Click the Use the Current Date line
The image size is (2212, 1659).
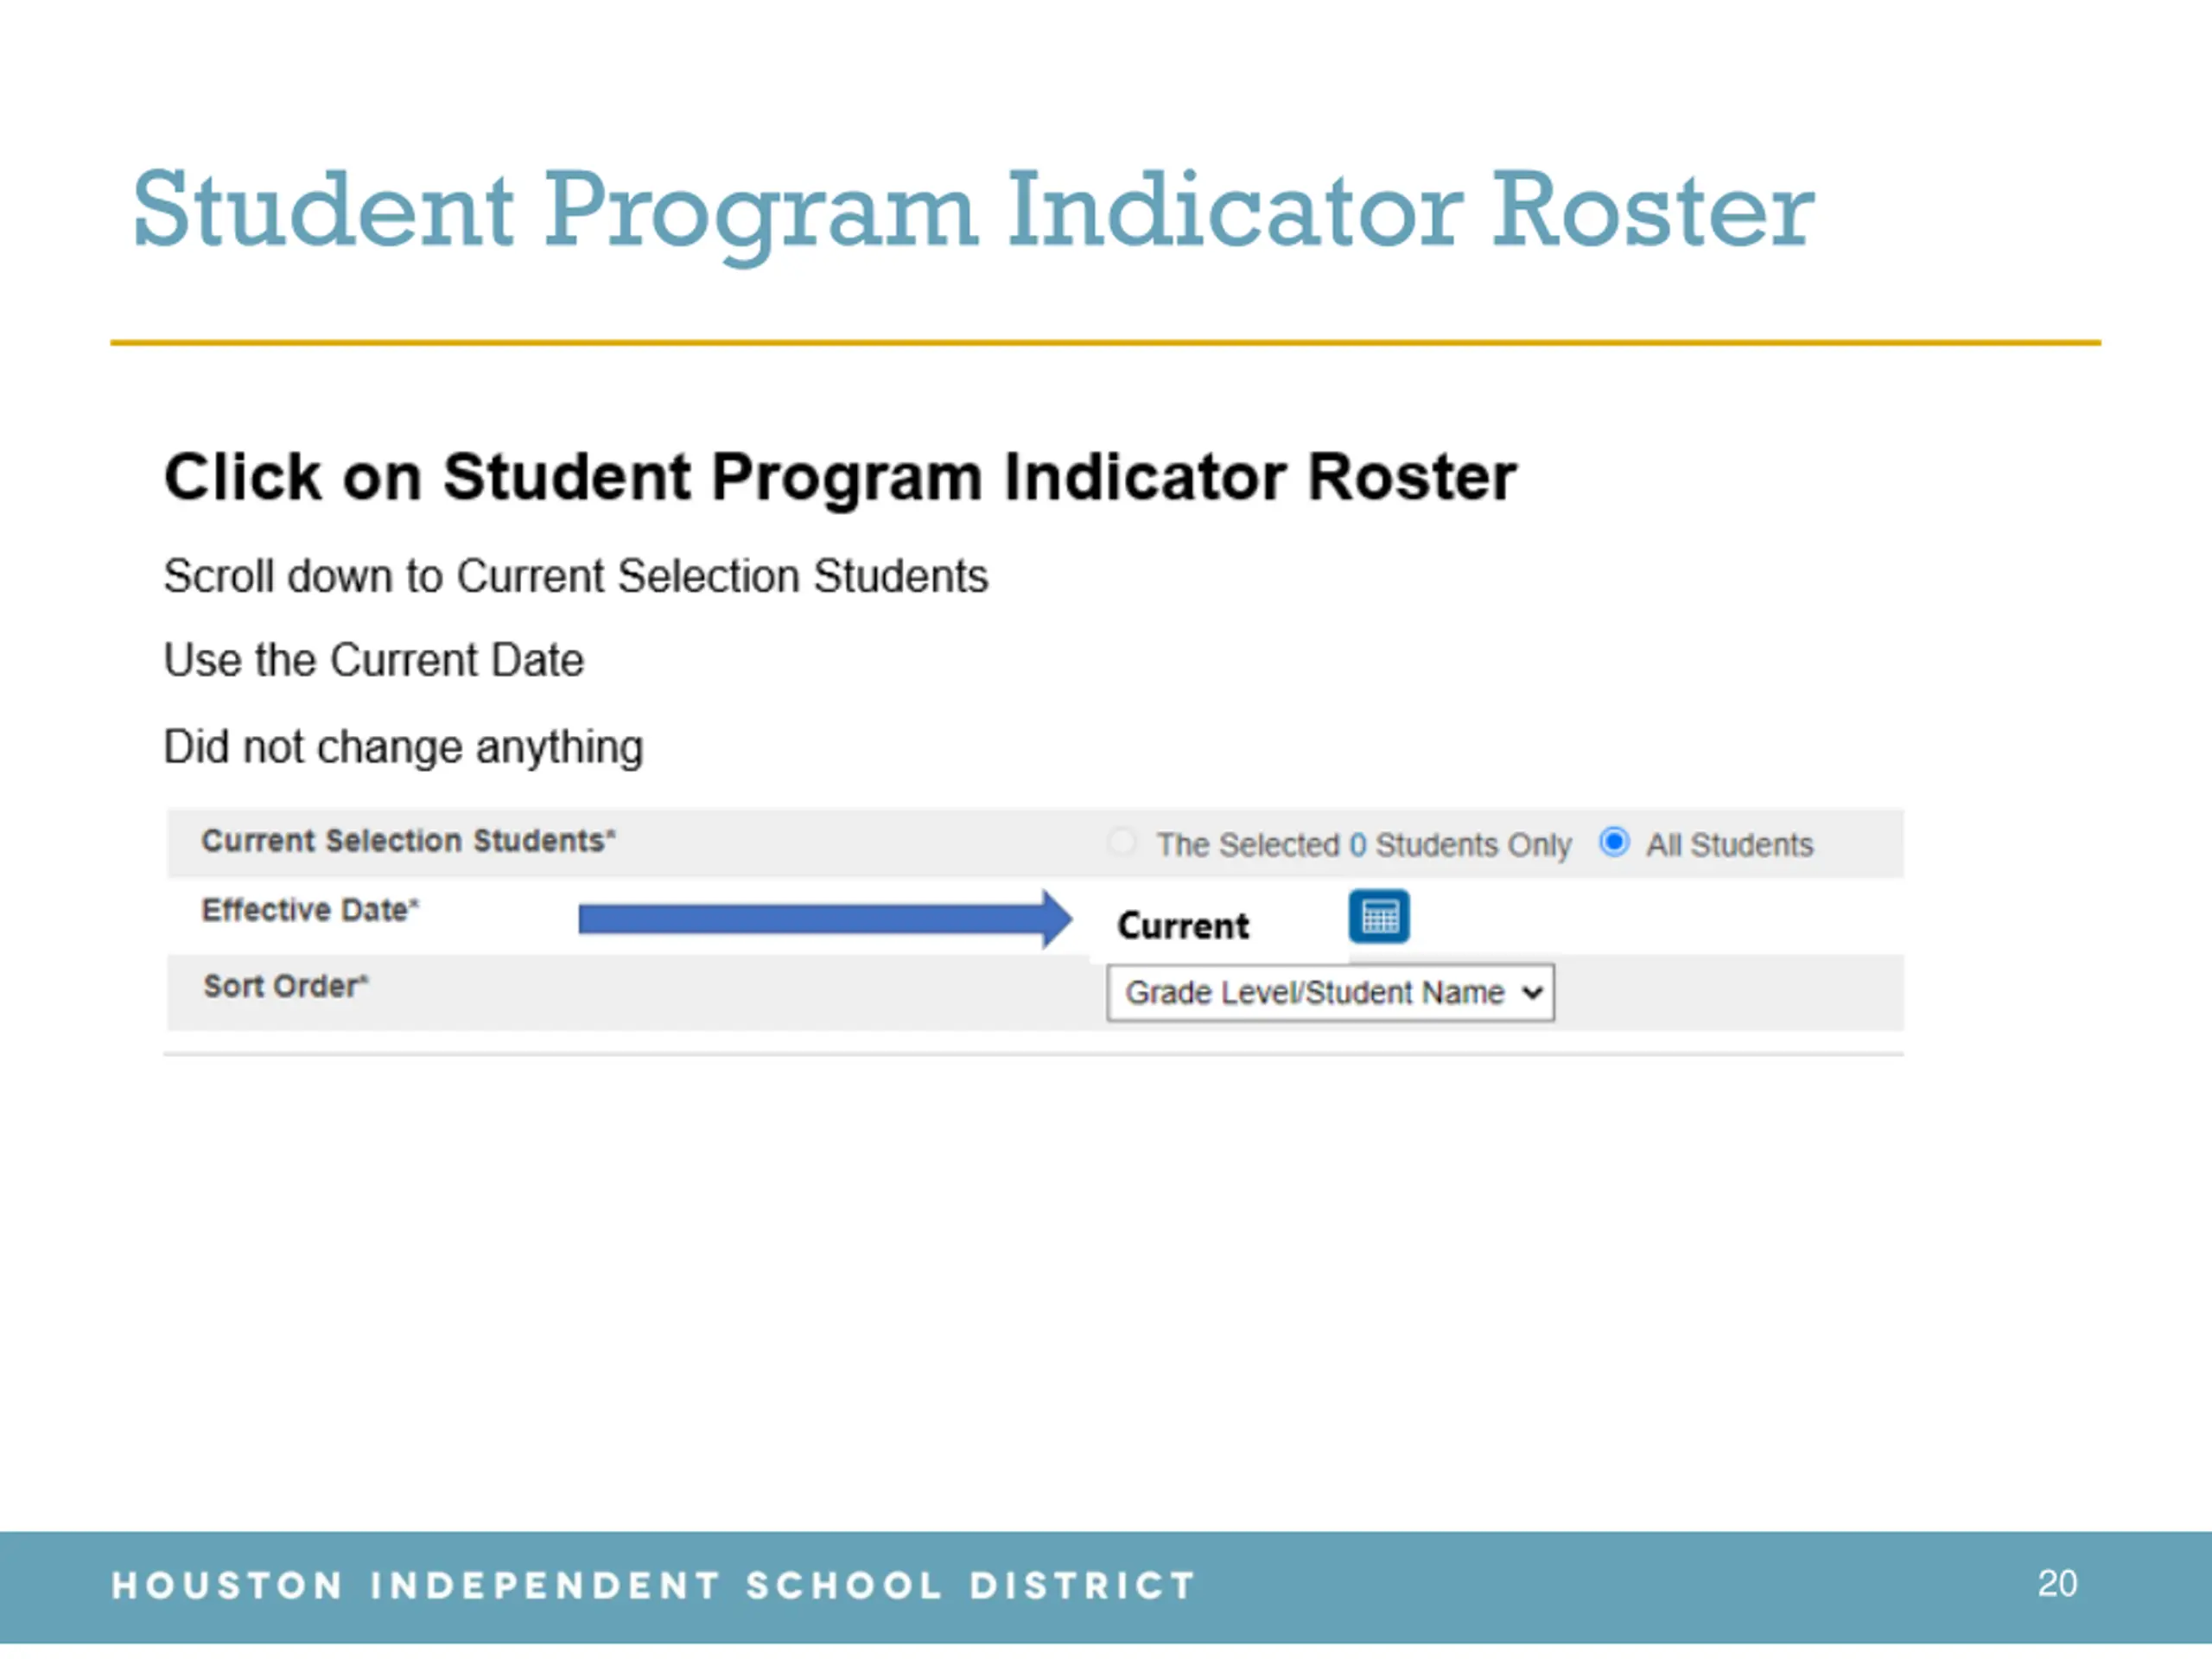pyautogui.click(x=373, y=660)
